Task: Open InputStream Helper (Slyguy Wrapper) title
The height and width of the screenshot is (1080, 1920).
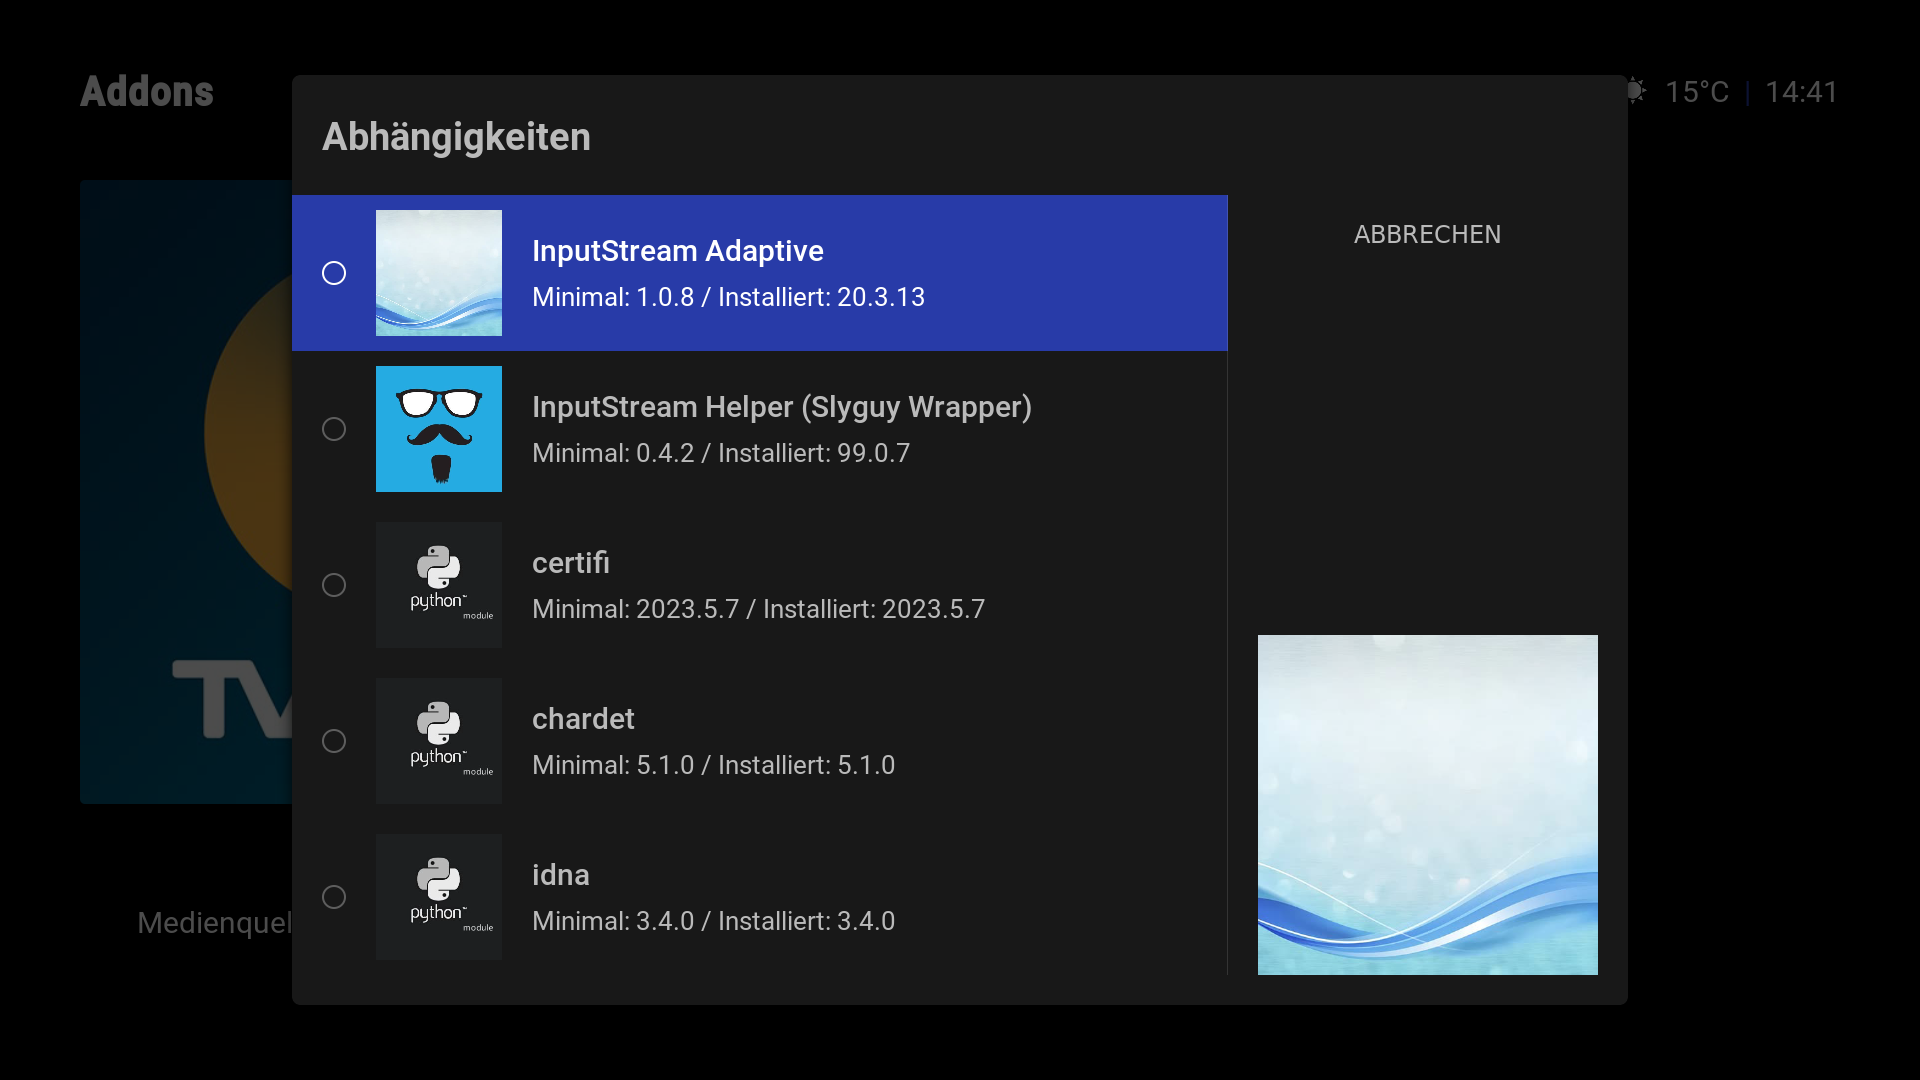Action: coord(782,407)
